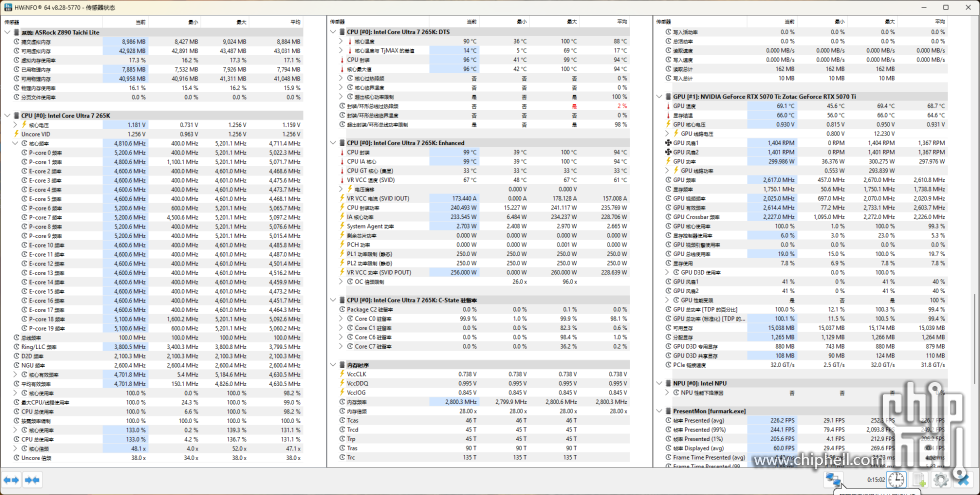Click the clock icon beside E-core 17
This screenshot has width=980, height=495.
(24, 310)
